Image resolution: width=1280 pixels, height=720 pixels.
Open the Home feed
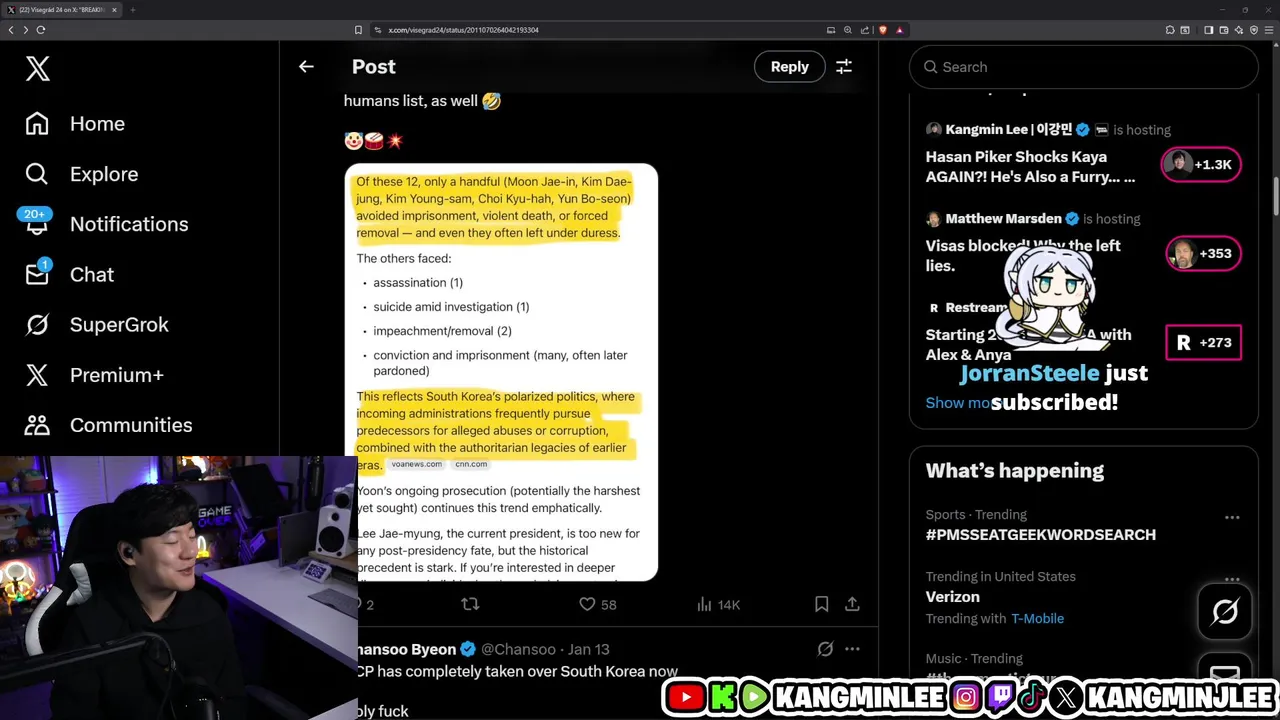click(x=75, y=124)
